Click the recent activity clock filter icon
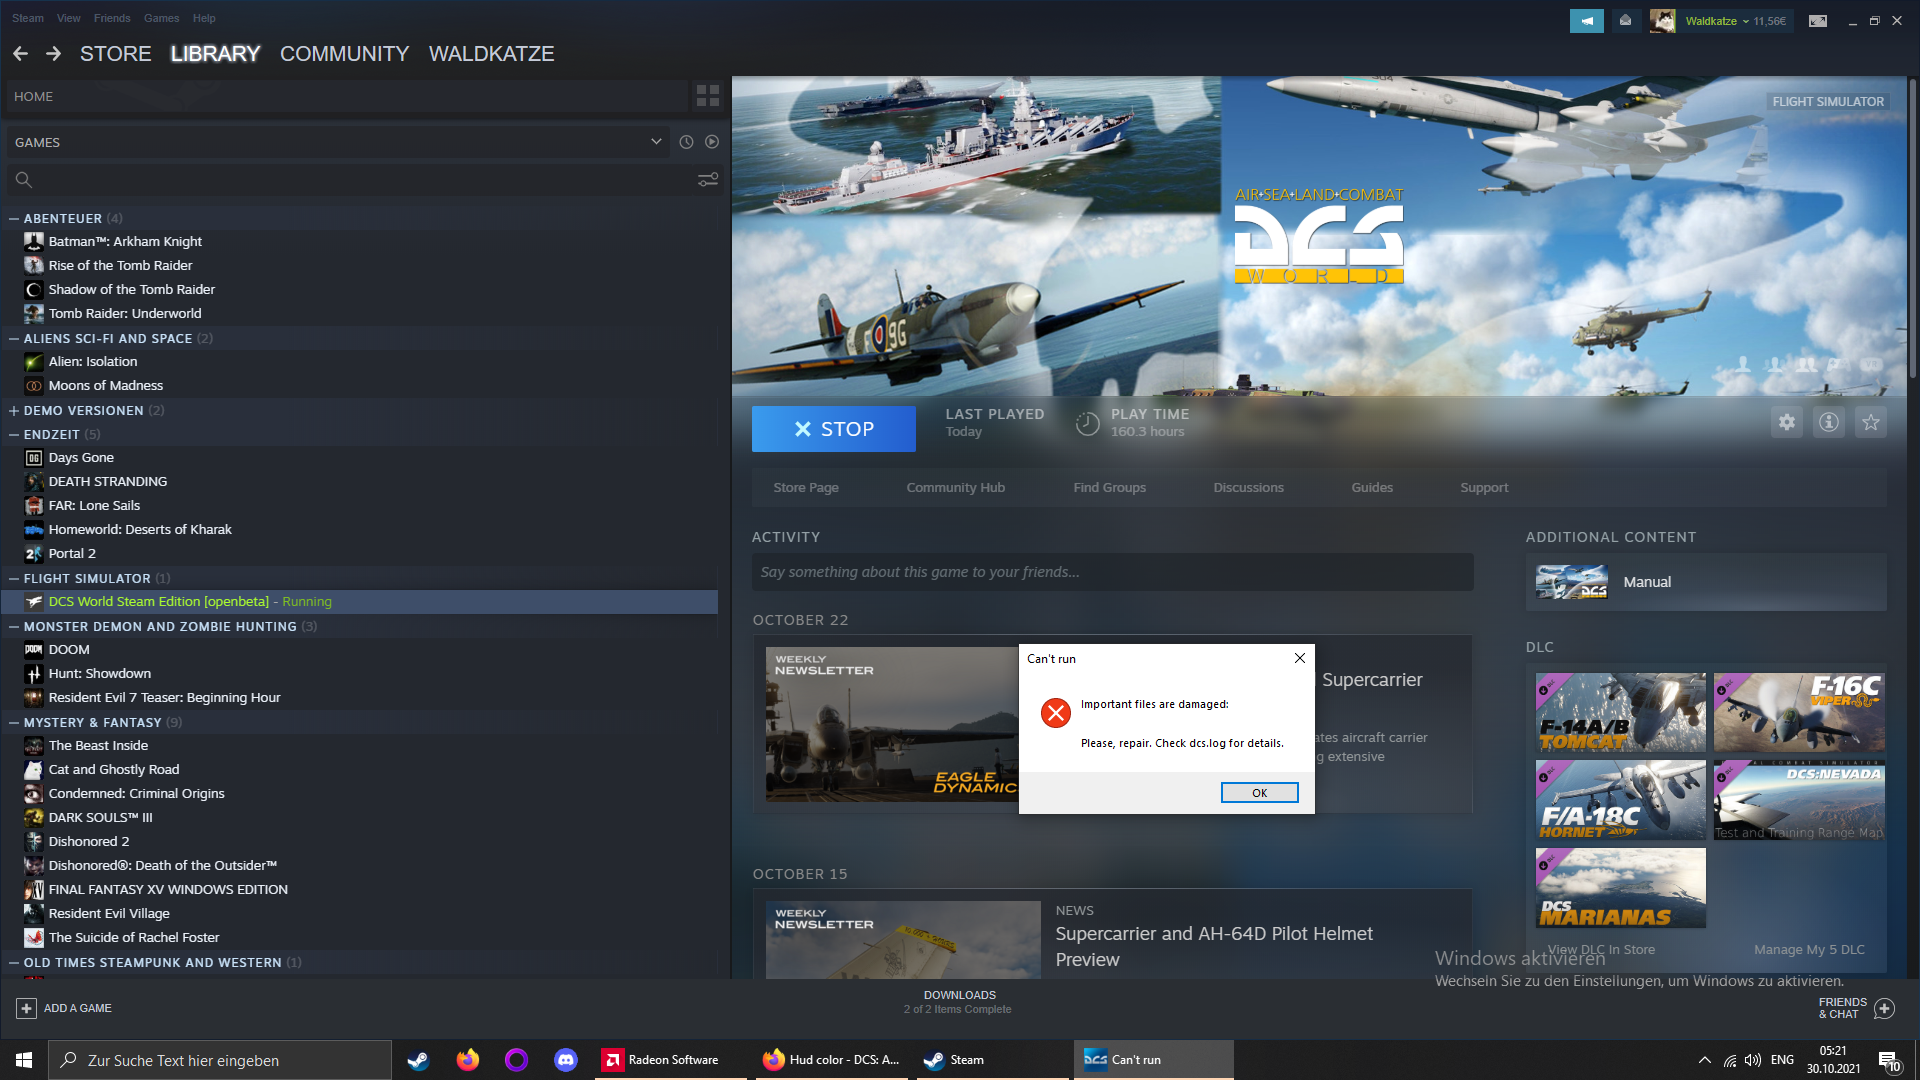The image size is (1920, 1080). coord(686,142)
